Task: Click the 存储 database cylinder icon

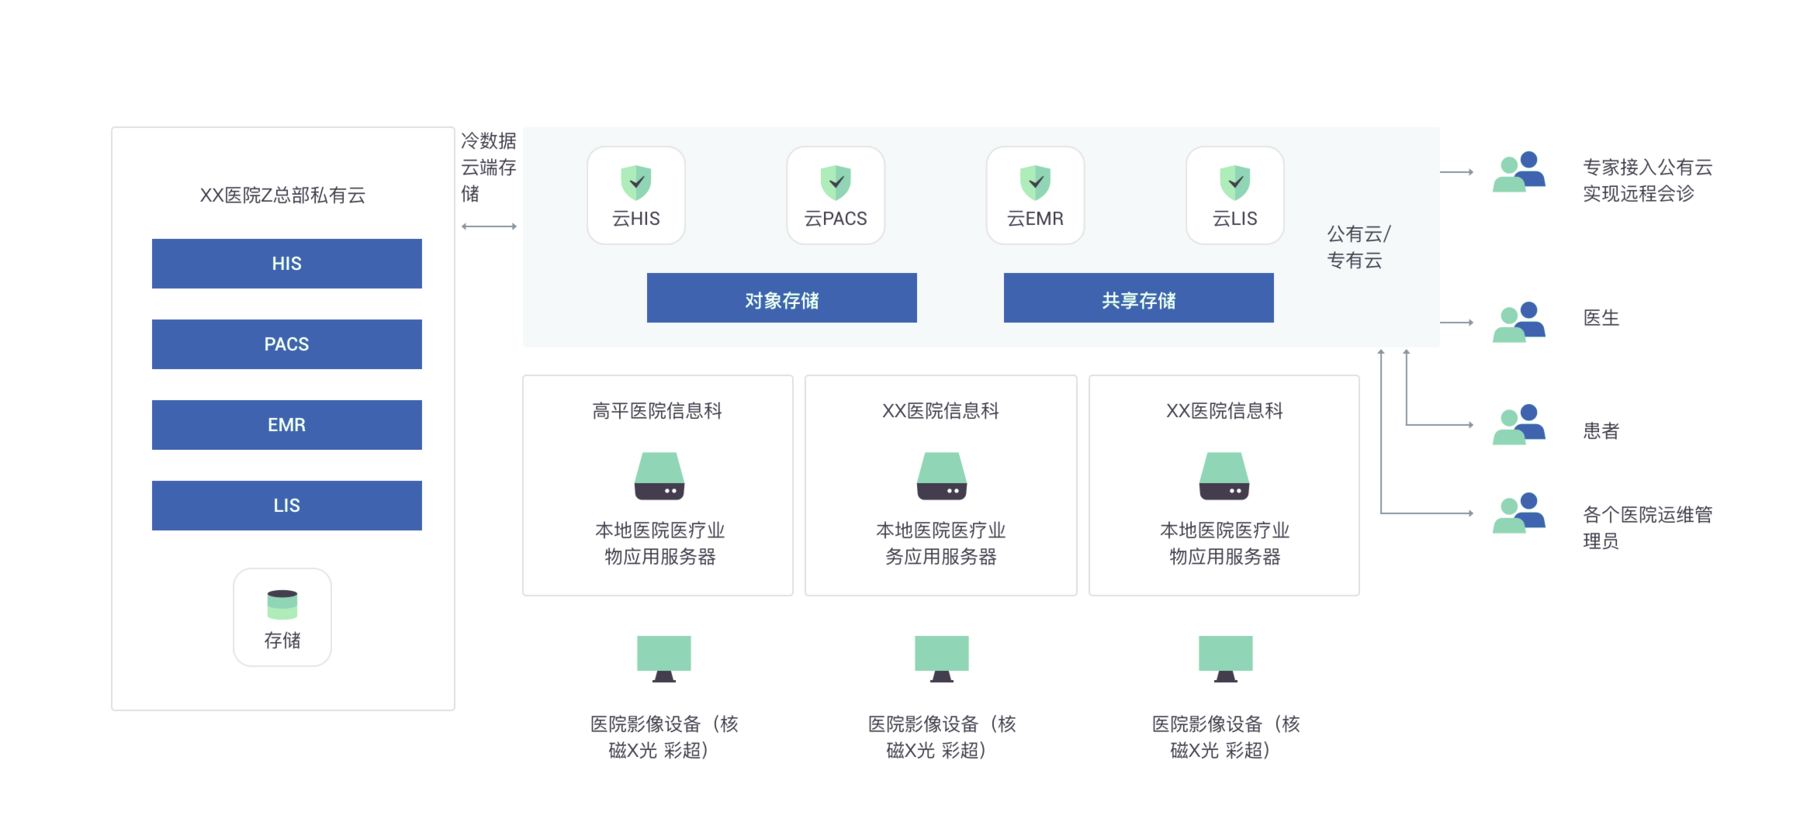Action: tap(282, 604)
